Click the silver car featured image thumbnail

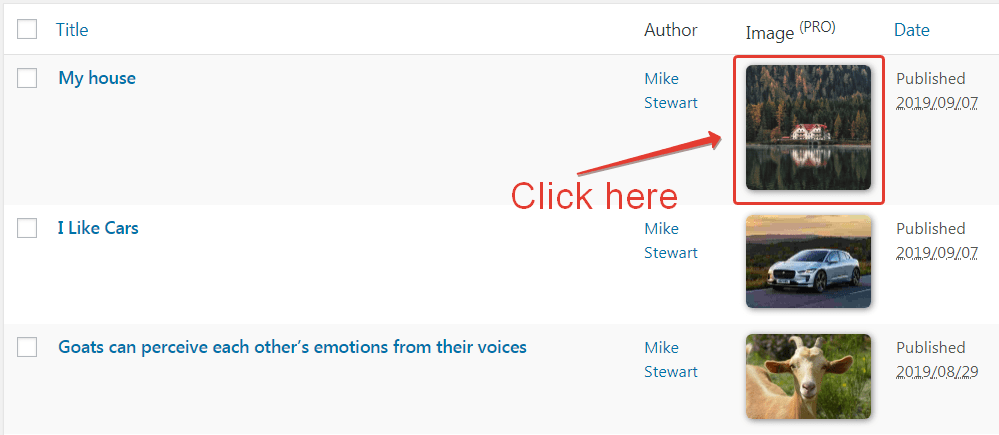click(809, 261)
